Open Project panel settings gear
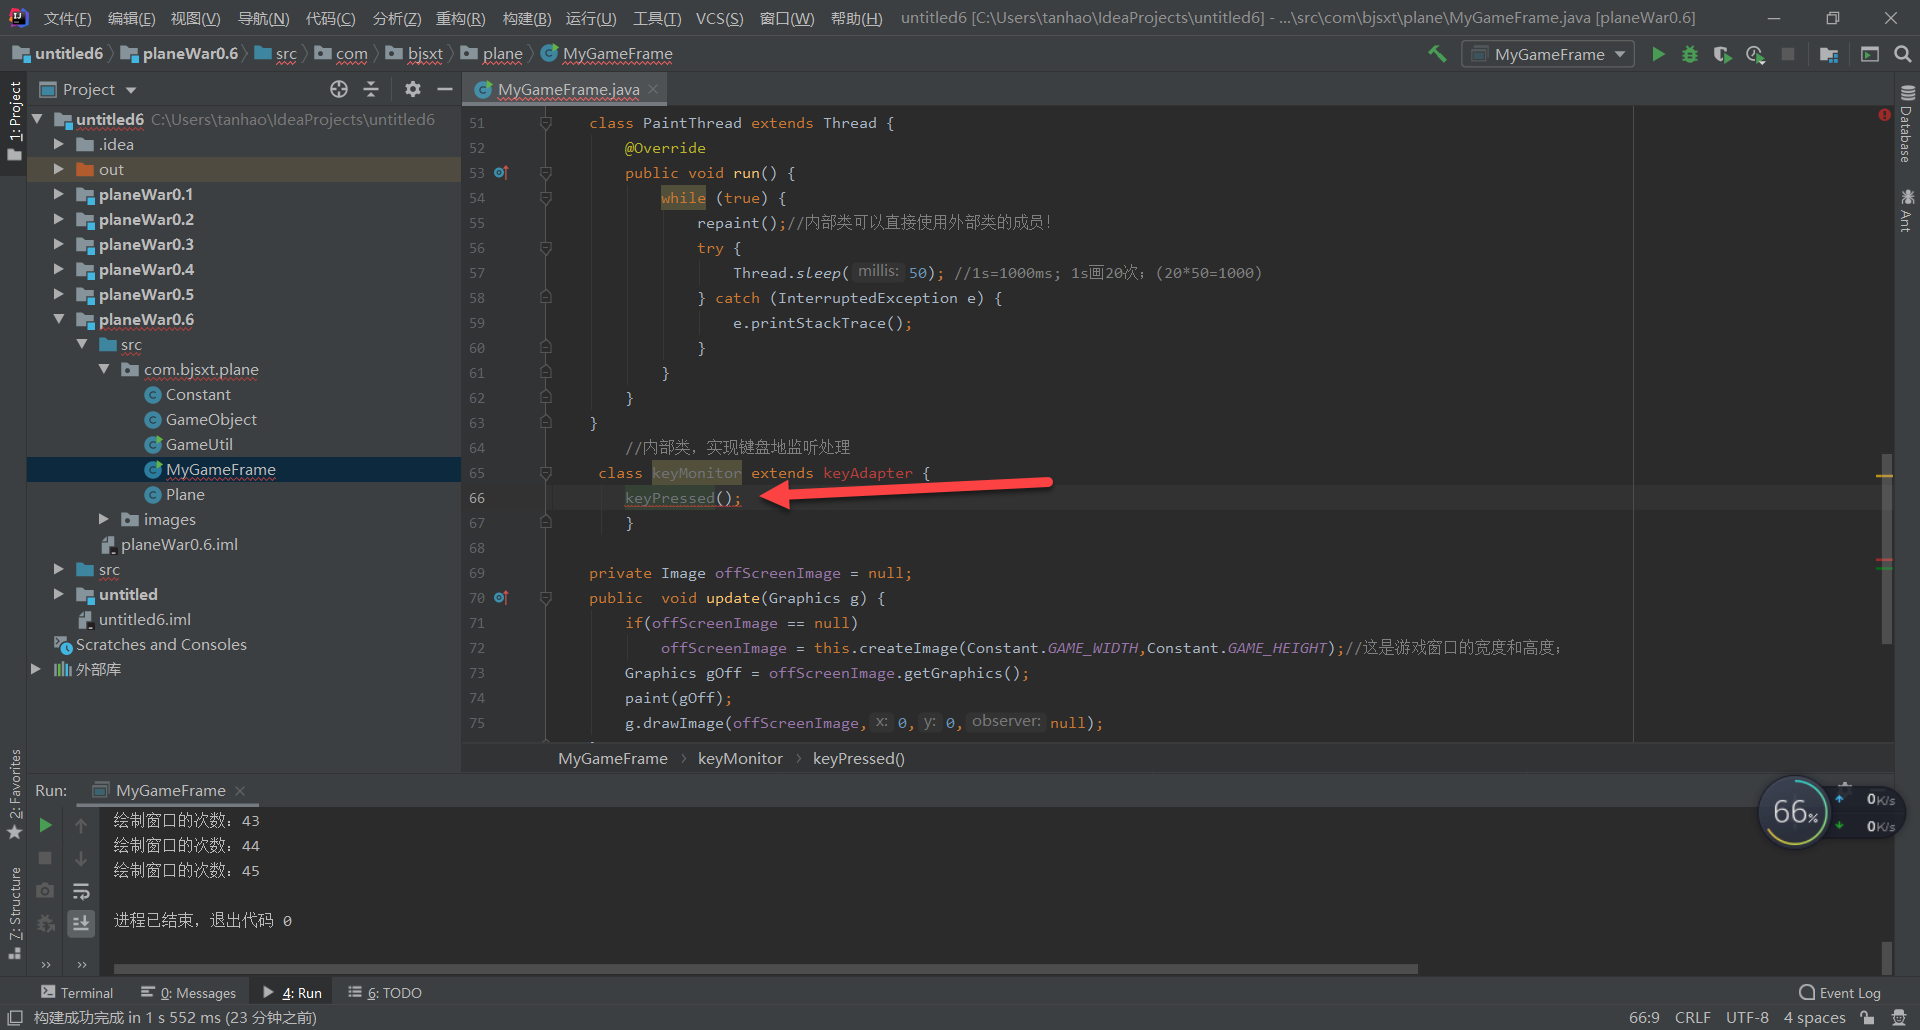The height and width of the screenshot is (1030, 1920). [x=413, y=89]
